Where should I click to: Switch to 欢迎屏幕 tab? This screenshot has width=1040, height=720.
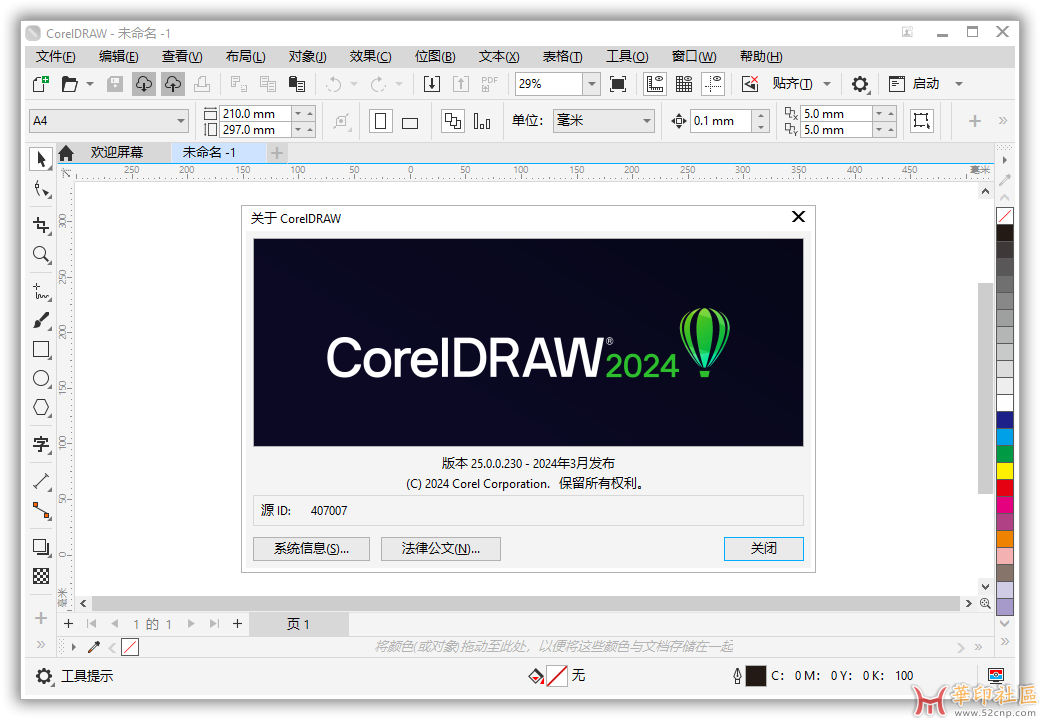click(x=117, y=152)
